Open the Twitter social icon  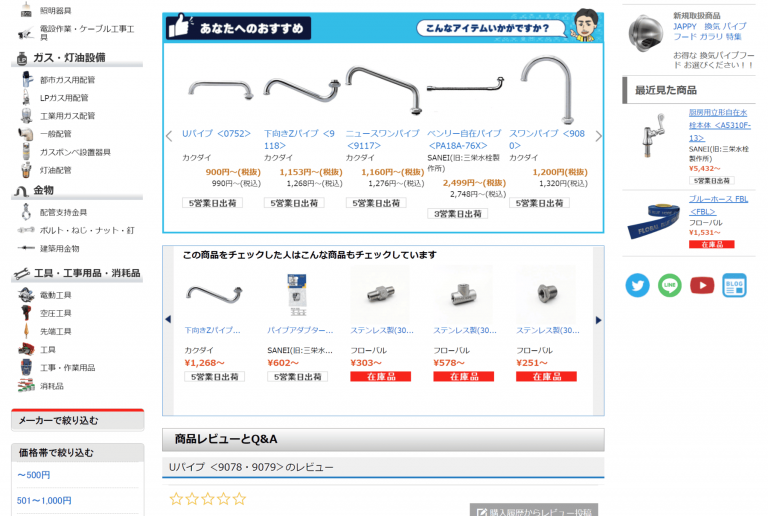tap(637, 285)
